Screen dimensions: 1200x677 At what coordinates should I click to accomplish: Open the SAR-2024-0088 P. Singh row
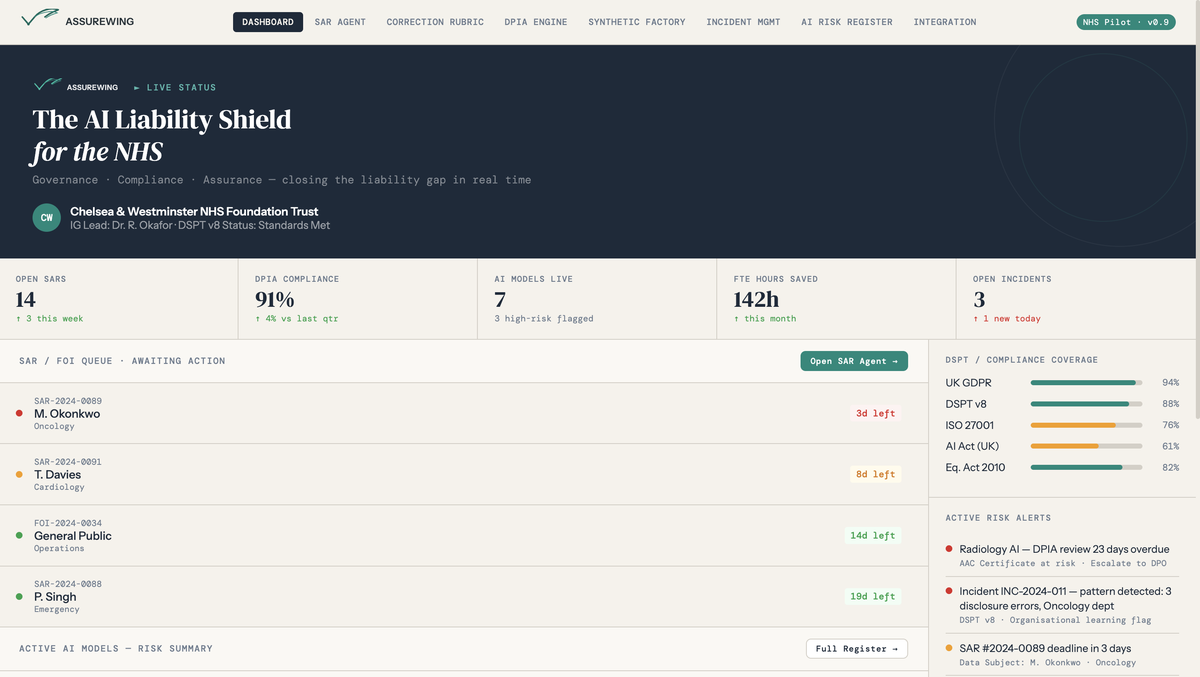click(x=464, y=596)
